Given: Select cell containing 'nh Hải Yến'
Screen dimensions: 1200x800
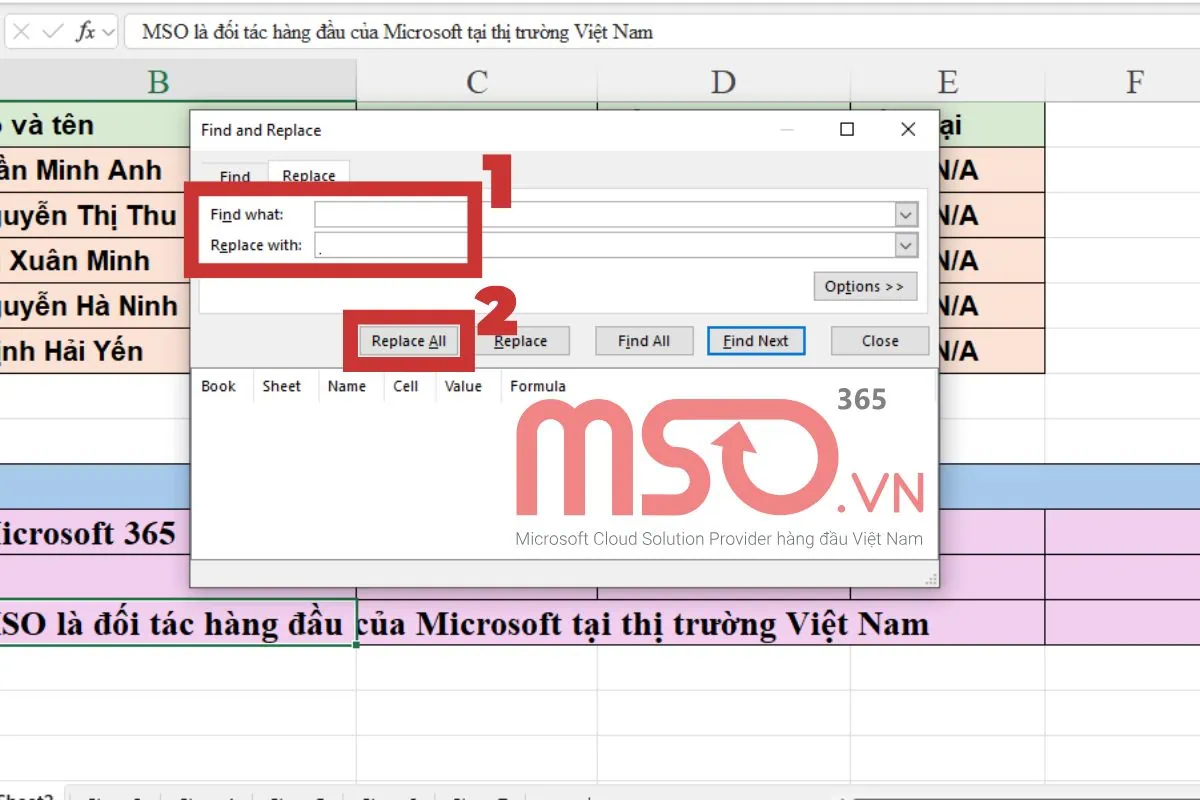Looking at the screenshot, I should (95, 350).
